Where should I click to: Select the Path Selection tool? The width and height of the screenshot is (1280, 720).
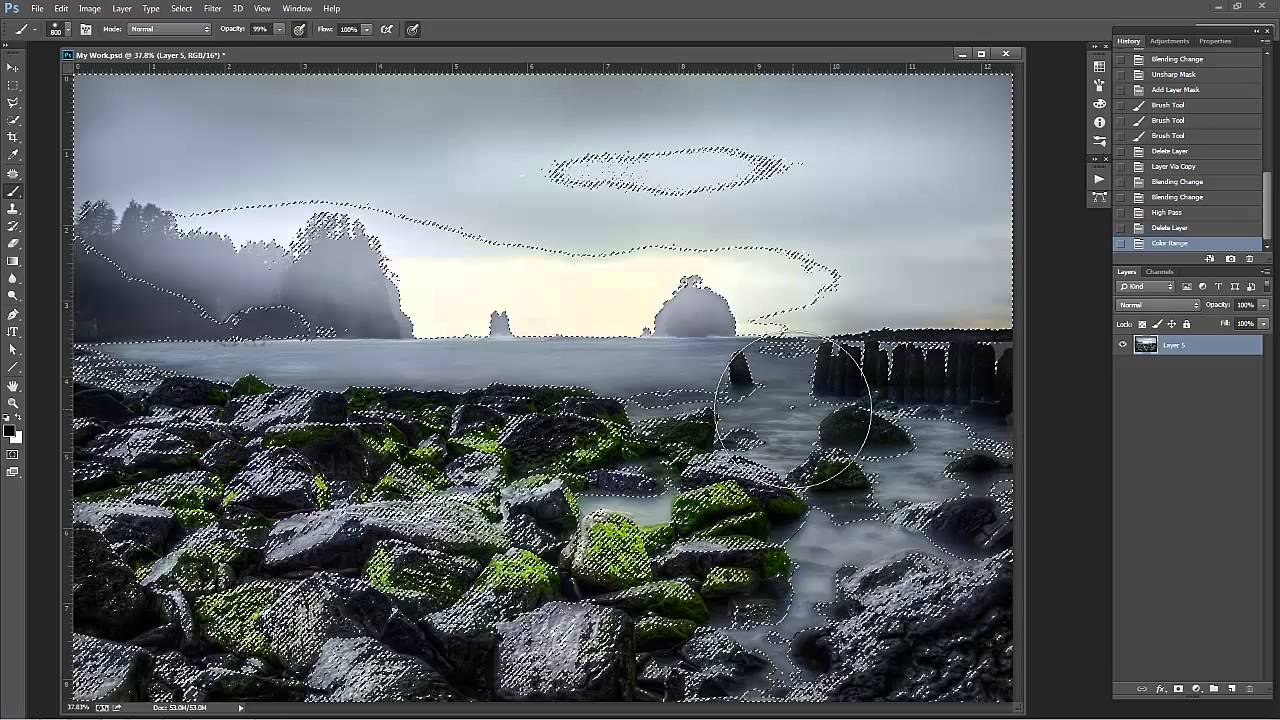coord(13,349)
